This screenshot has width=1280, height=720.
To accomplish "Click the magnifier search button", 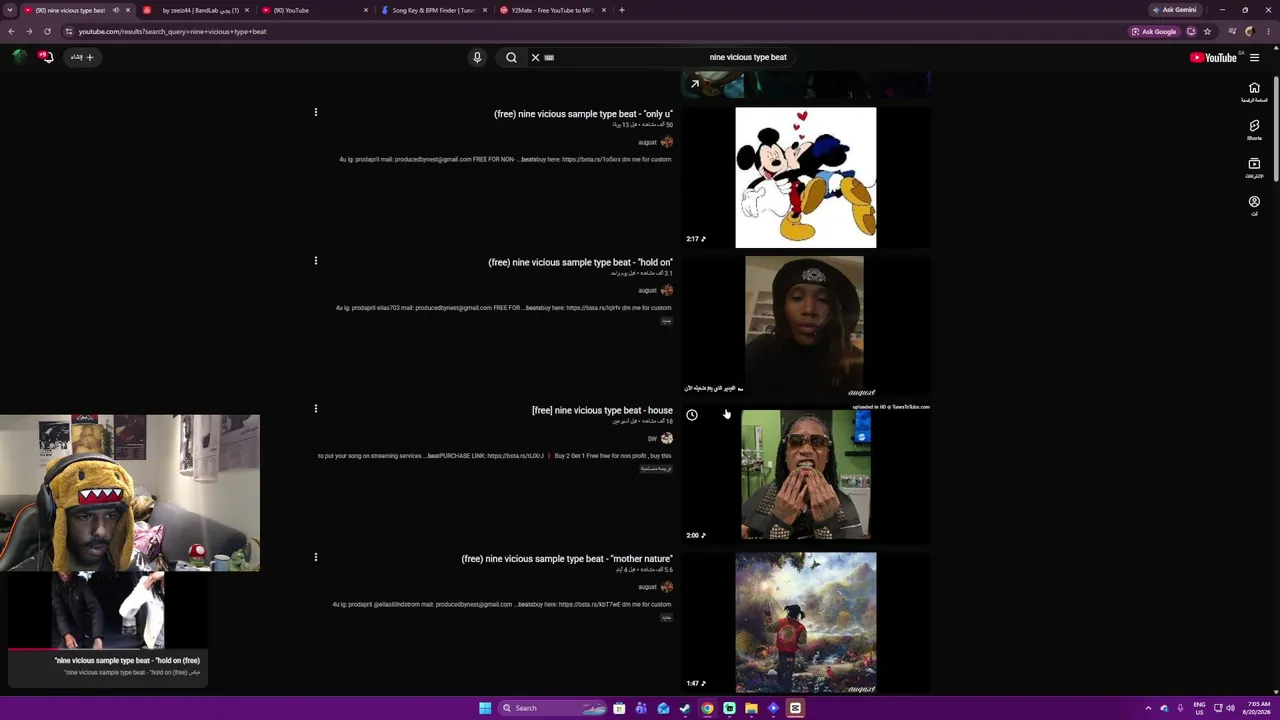I will (511, 57).
